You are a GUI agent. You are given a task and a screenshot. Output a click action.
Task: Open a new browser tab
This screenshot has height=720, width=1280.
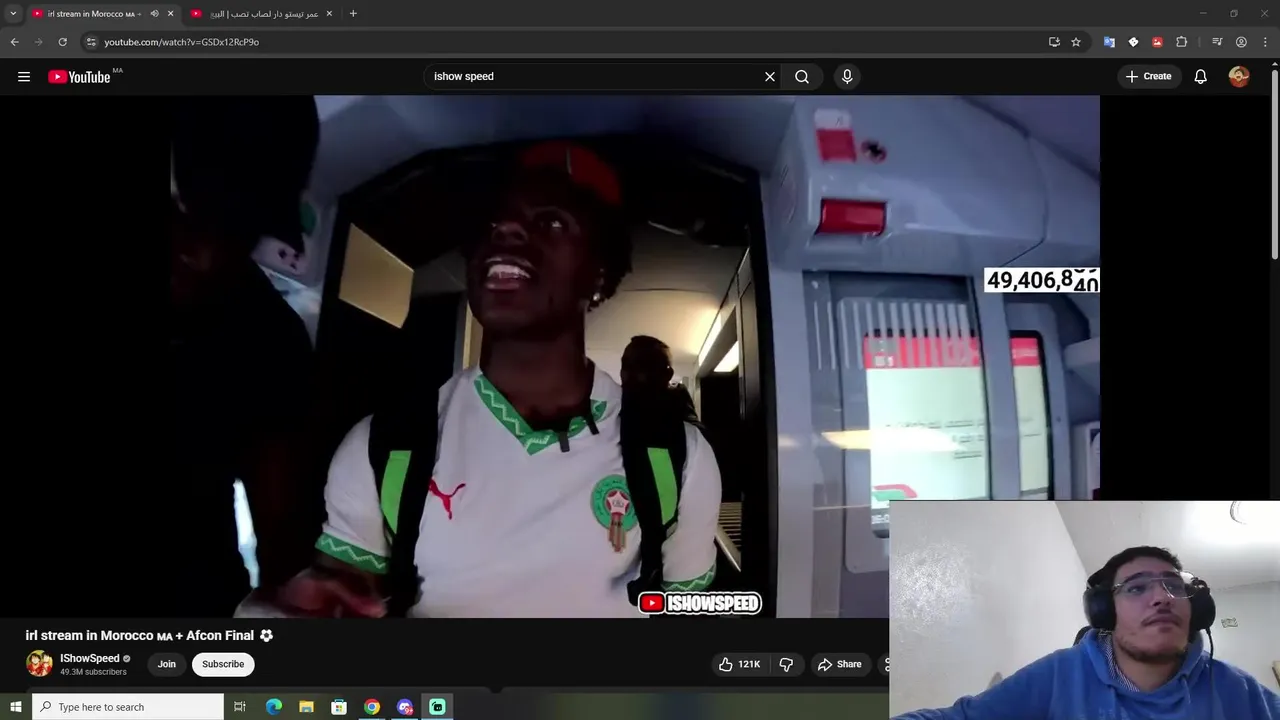coord(353,14)
